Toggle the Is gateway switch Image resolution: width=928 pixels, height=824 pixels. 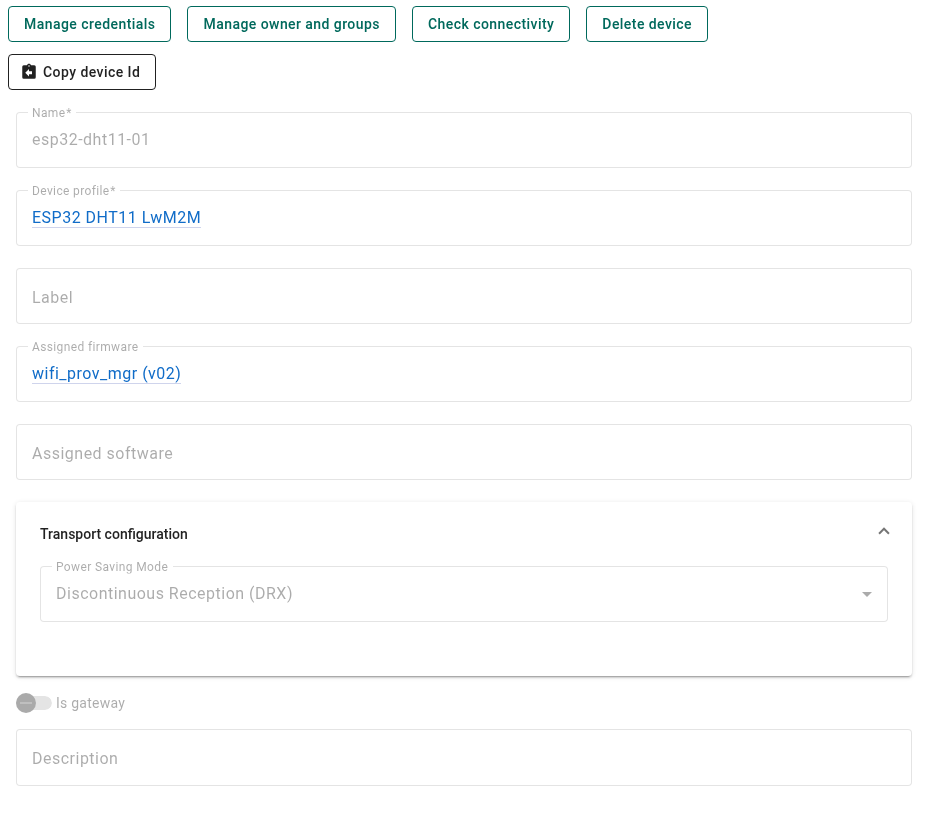(x=34, y=703)
